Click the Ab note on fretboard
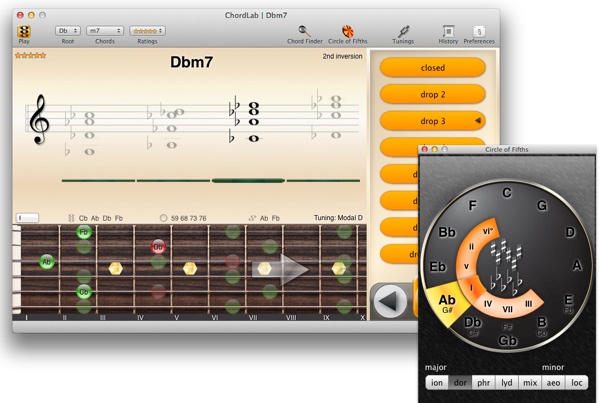Viewport: 600px width, 403px height. [46, 262]
